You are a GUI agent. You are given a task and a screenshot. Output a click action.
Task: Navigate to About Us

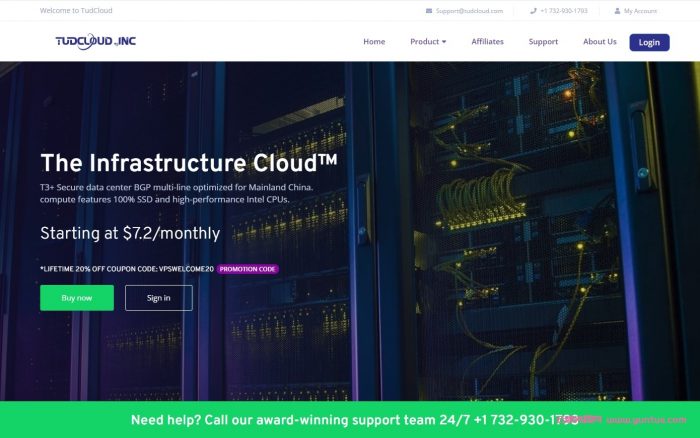click(x=600, y=42)
